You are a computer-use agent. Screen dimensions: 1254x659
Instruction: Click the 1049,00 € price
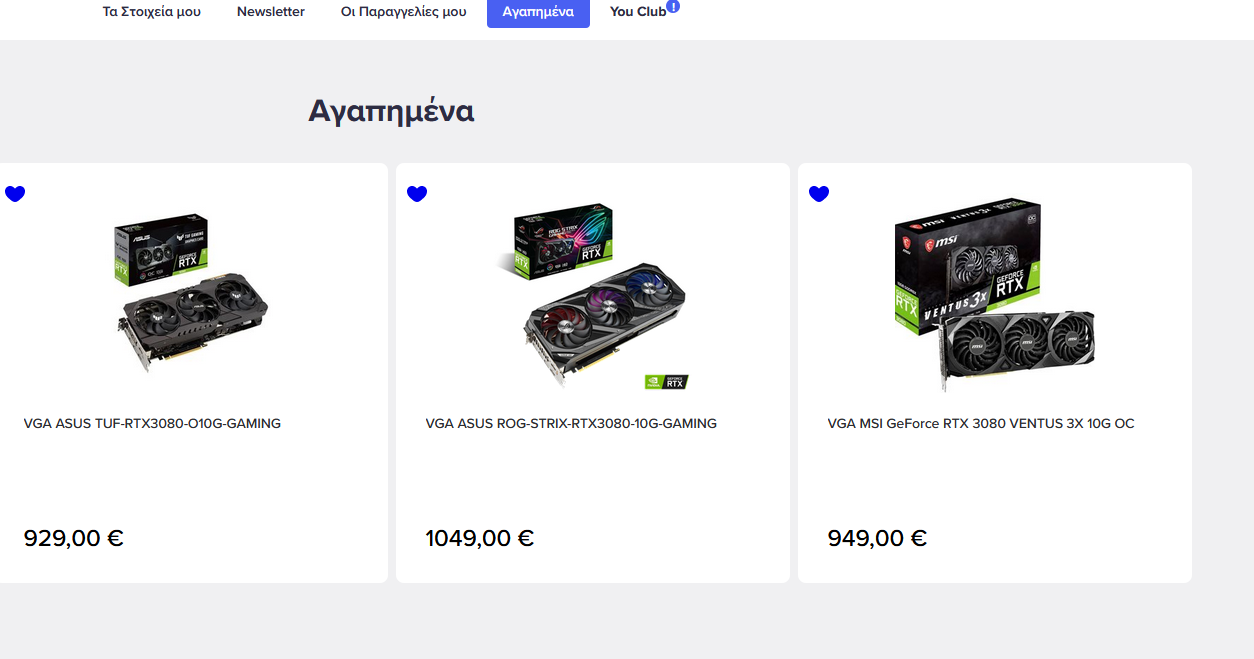click(x=480, y=538)
